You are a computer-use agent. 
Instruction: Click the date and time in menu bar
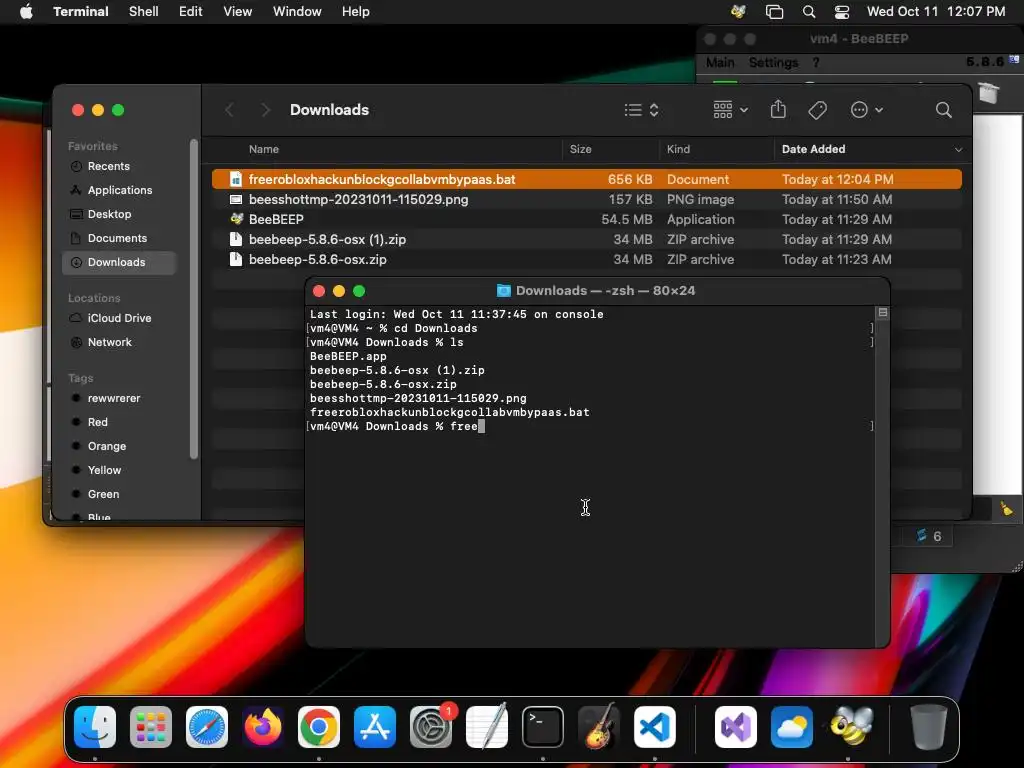(x=936, y=12)
